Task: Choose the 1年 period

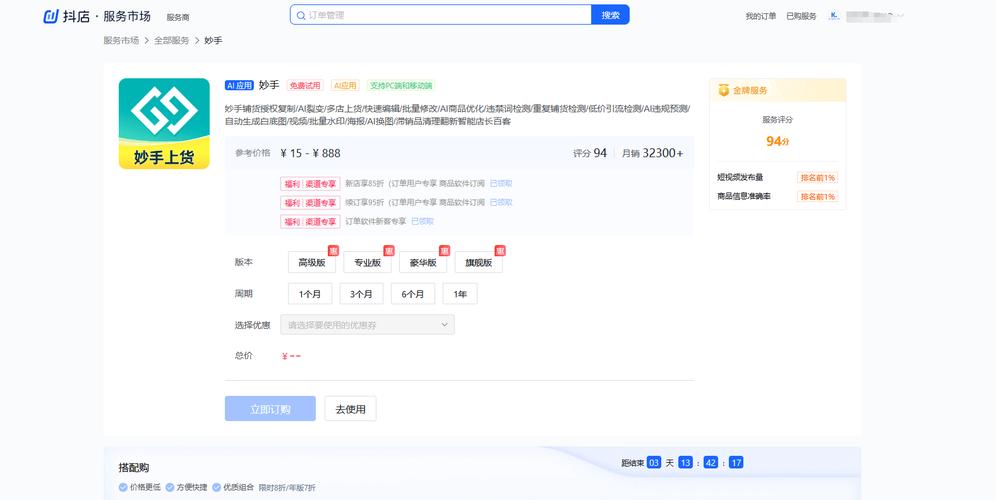Action: pyautogui.click(x=460, y=294)
